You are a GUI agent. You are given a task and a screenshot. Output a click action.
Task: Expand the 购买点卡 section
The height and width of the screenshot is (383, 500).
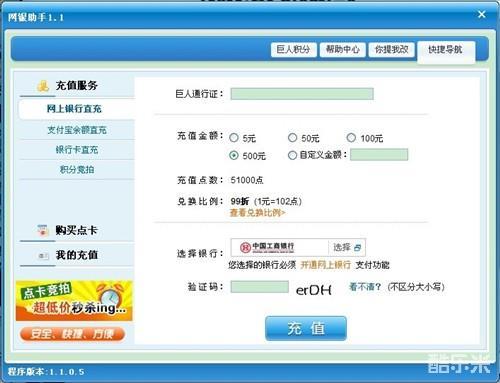coord(77,230)
